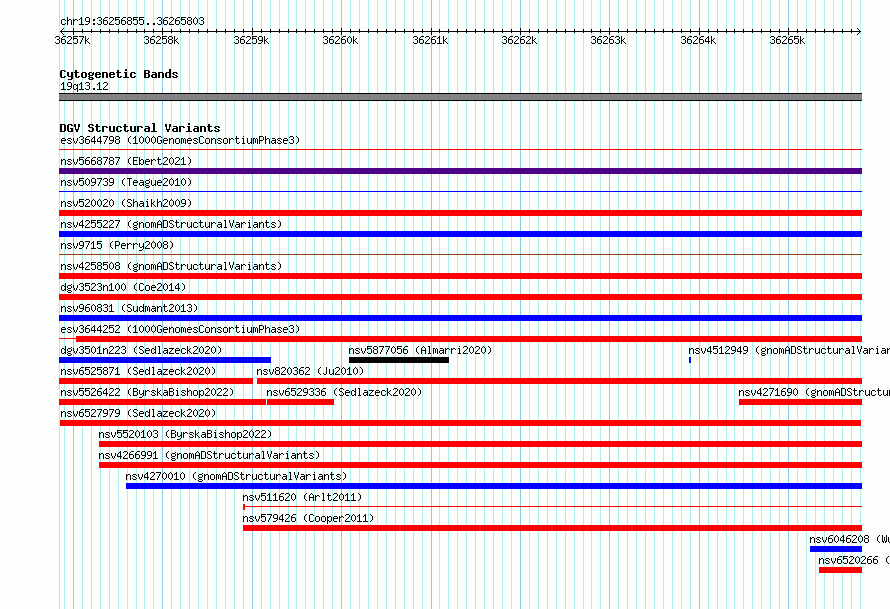Screen dimensions: 890x609
Task: Select the nsv5668787 Ebert2021 purple bar
Action: point(460,171)
